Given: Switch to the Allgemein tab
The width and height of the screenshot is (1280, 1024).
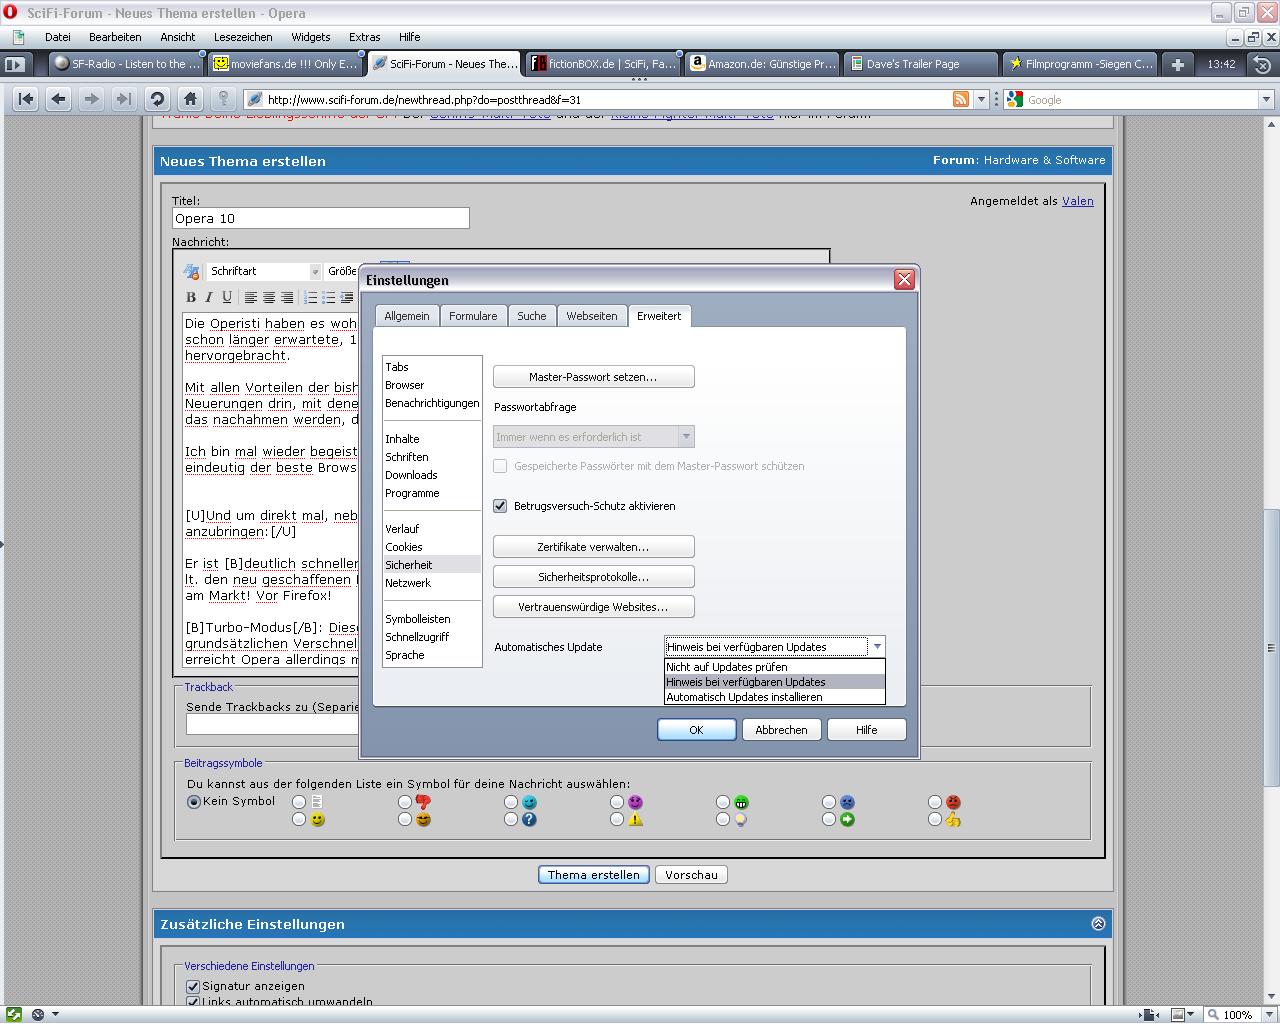Looking at the screenshot, I should (407, 316).
